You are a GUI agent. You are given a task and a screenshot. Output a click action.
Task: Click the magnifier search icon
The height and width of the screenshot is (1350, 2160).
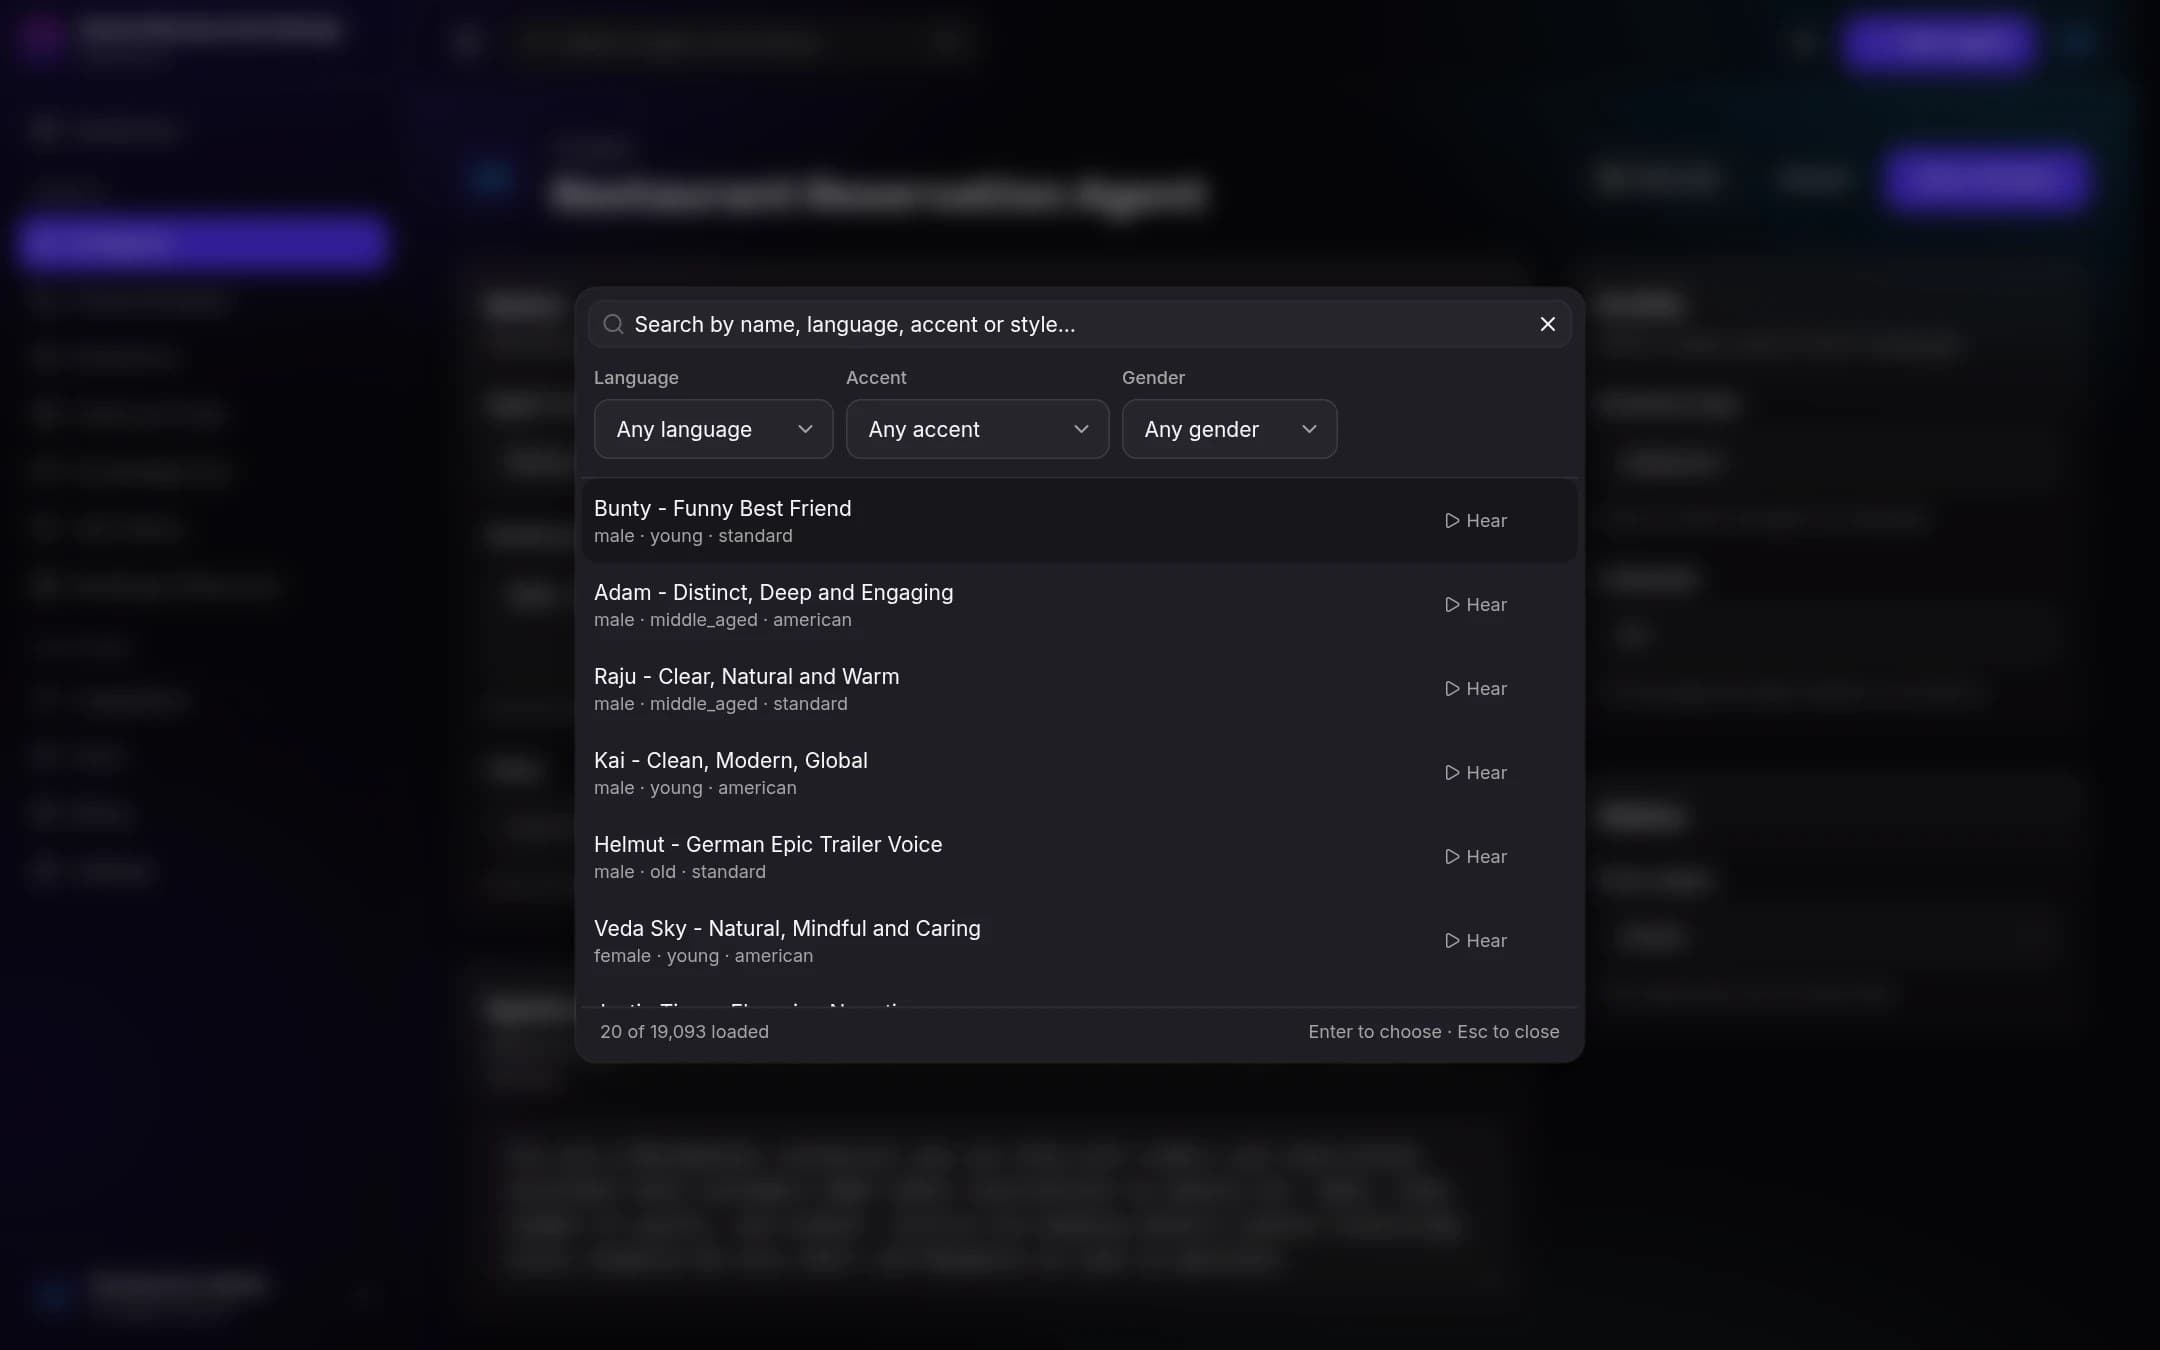point(613,324)
